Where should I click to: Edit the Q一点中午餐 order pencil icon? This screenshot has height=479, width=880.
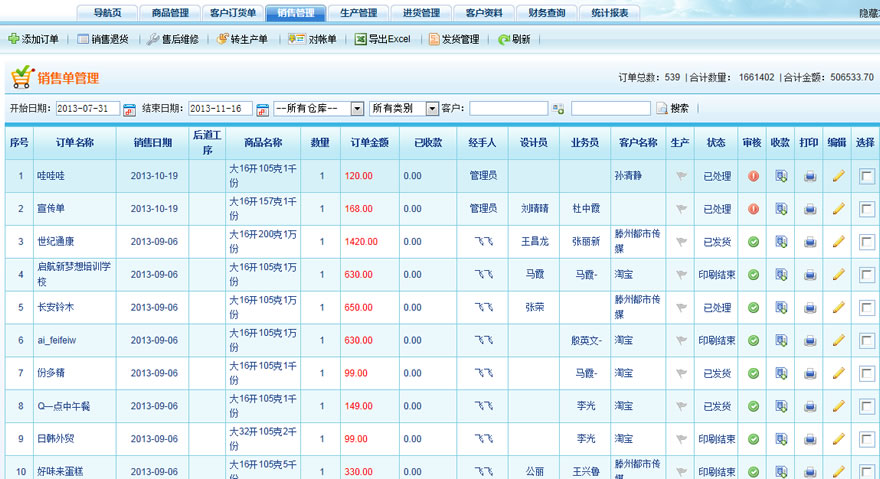tap(838, 406)
